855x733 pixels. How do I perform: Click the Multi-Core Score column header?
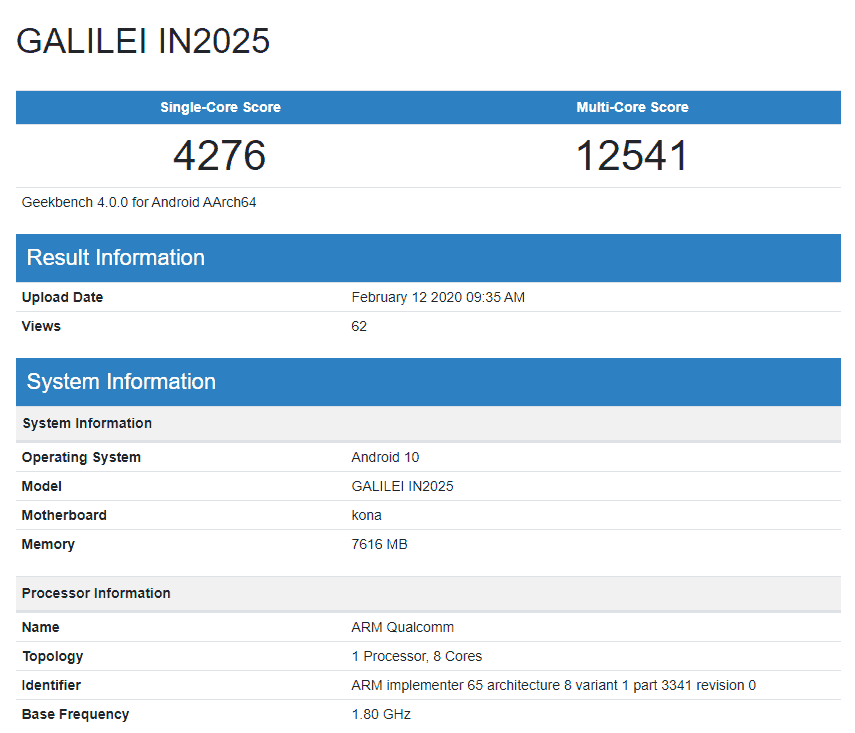[632, 107]
